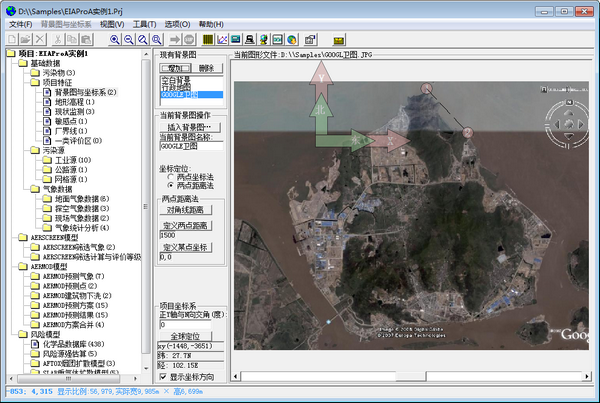Toggle 显示坐标方向 checkbox

coord(165,377)
